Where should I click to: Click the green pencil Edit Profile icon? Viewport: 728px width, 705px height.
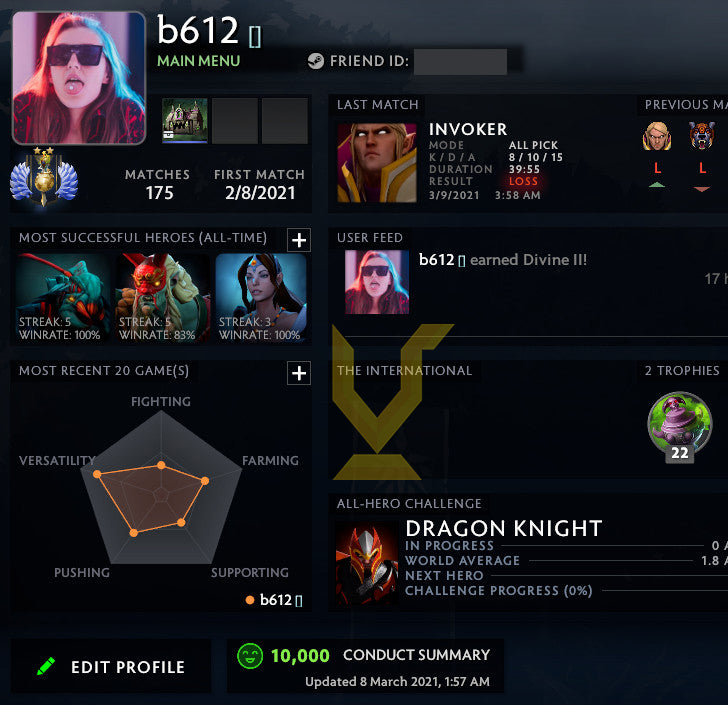coord(46,666)
